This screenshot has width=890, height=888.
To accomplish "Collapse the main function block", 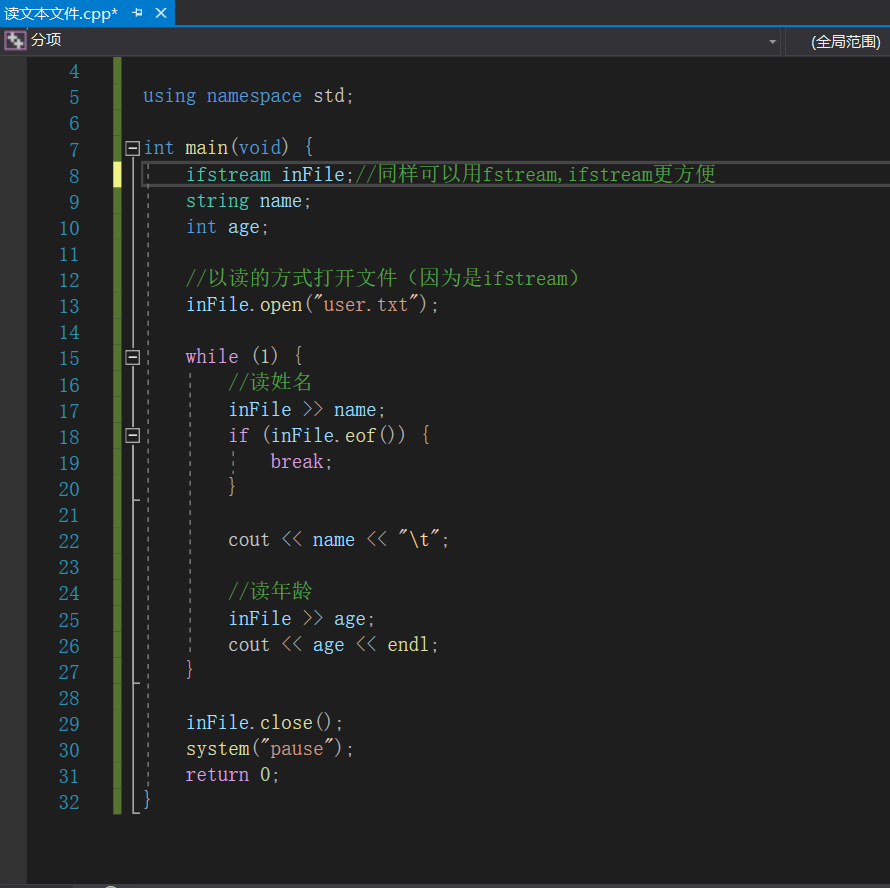I will coord(132,148).
